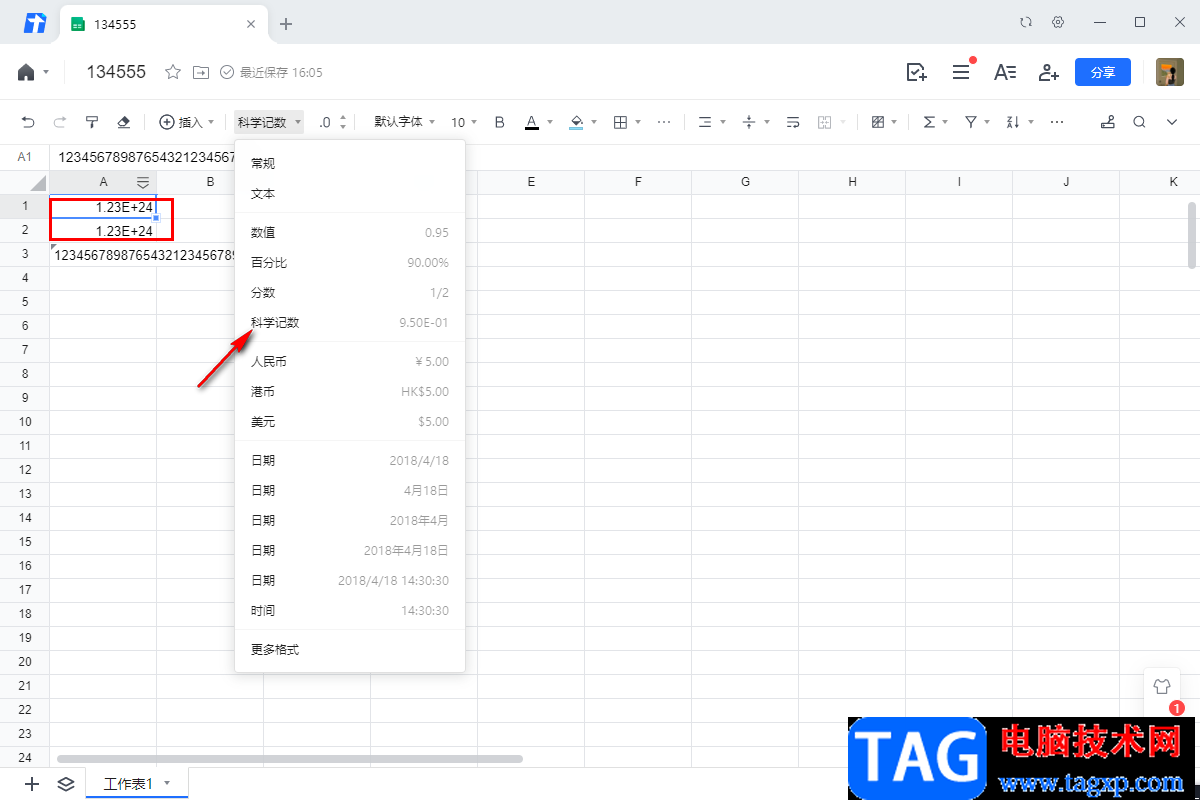1200x800 pixels.
Task: Star the 134555 document
Action: (173, 72)
